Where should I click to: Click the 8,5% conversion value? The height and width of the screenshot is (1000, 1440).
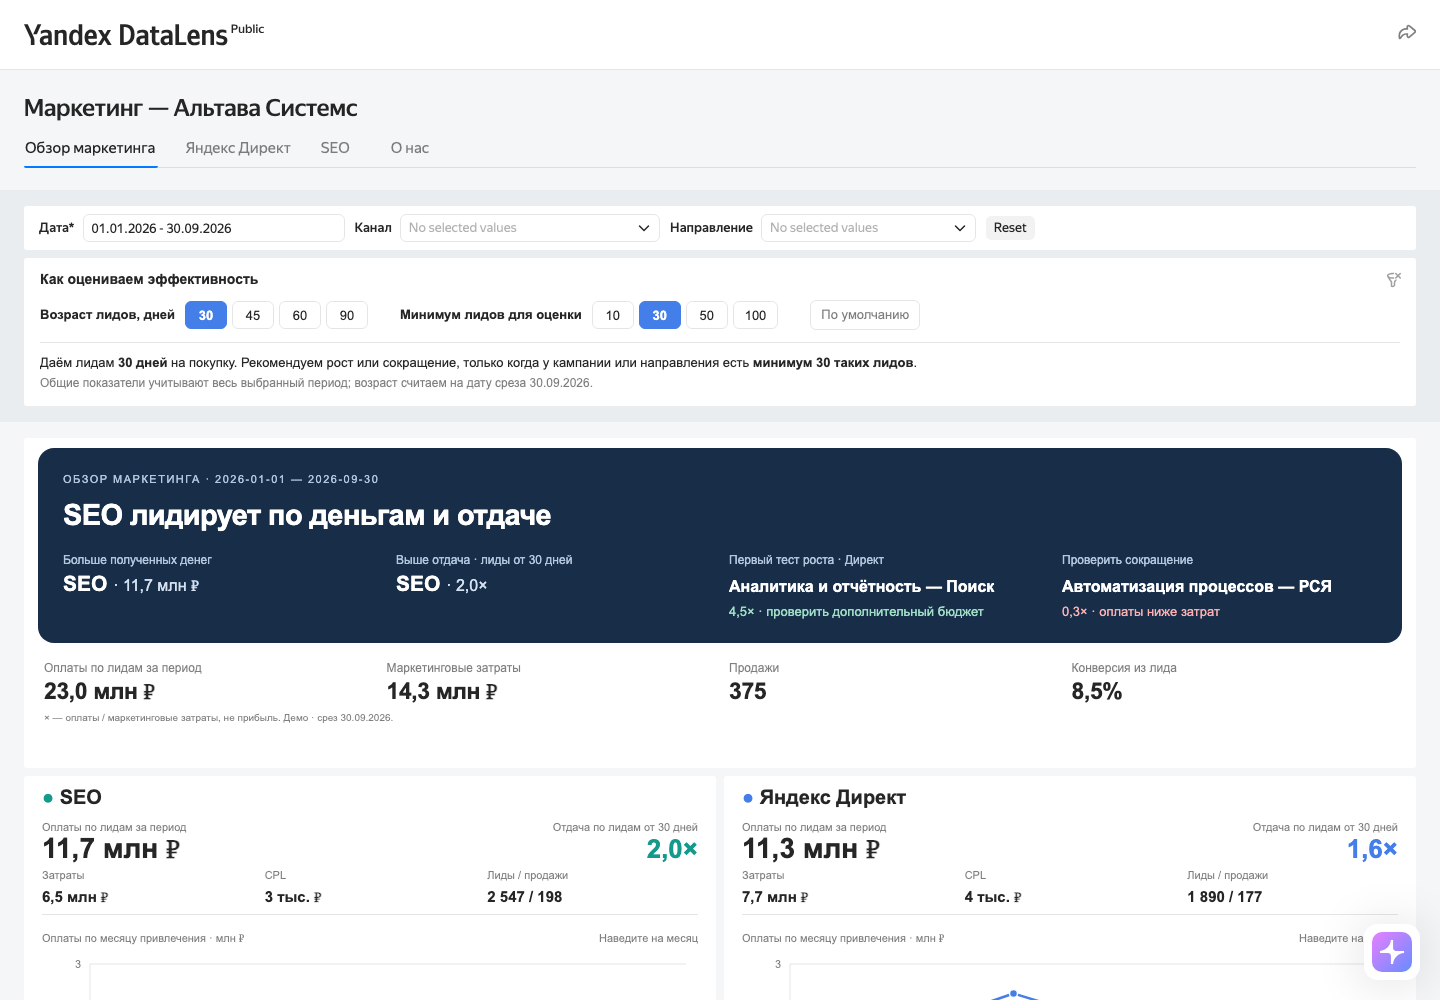point(1097,692)
